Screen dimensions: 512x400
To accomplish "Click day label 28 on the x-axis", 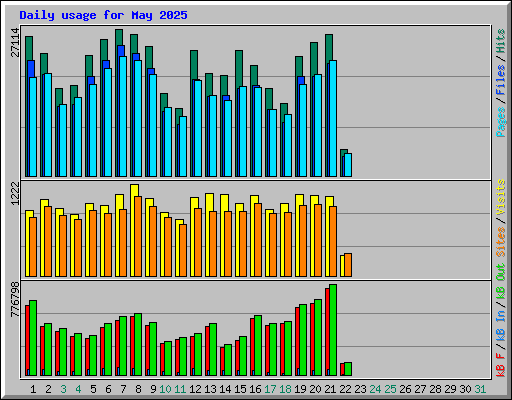I will [x=435, y=389].
